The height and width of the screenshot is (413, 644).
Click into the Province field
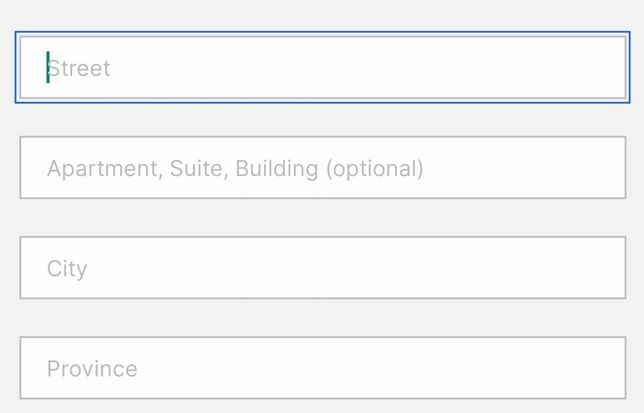tap(322, 368)
